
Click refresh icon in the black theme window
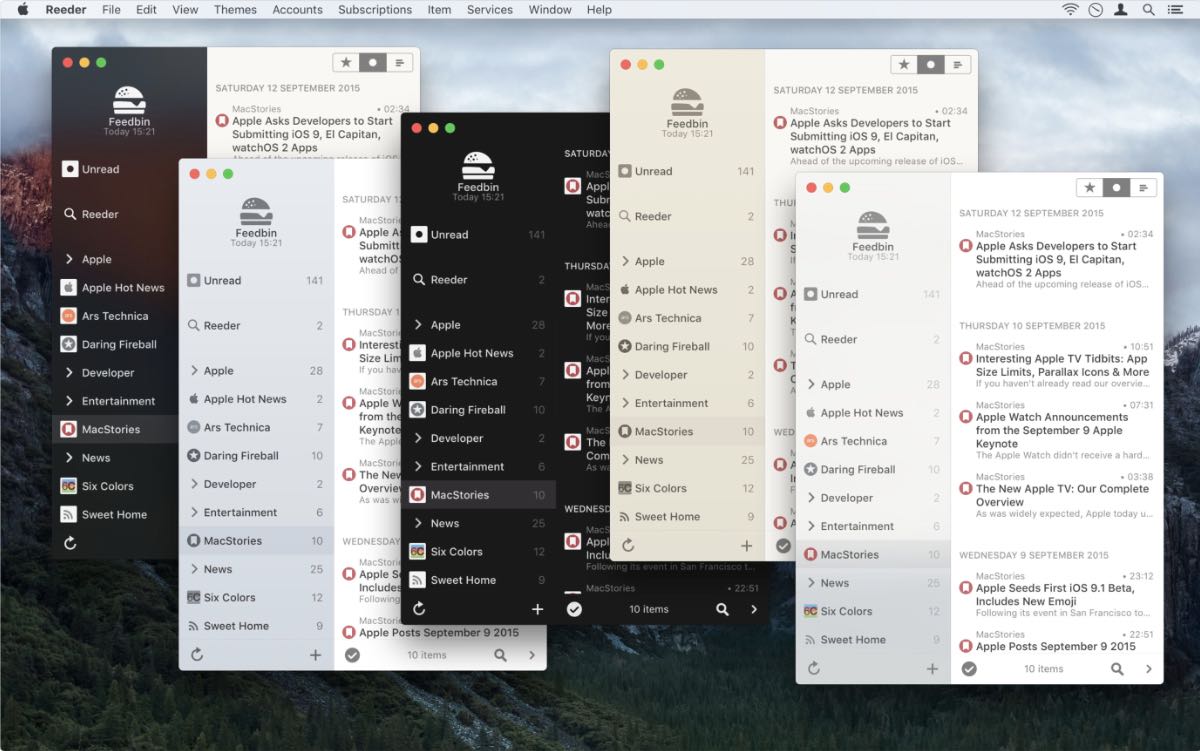click(x=419, y=609)
